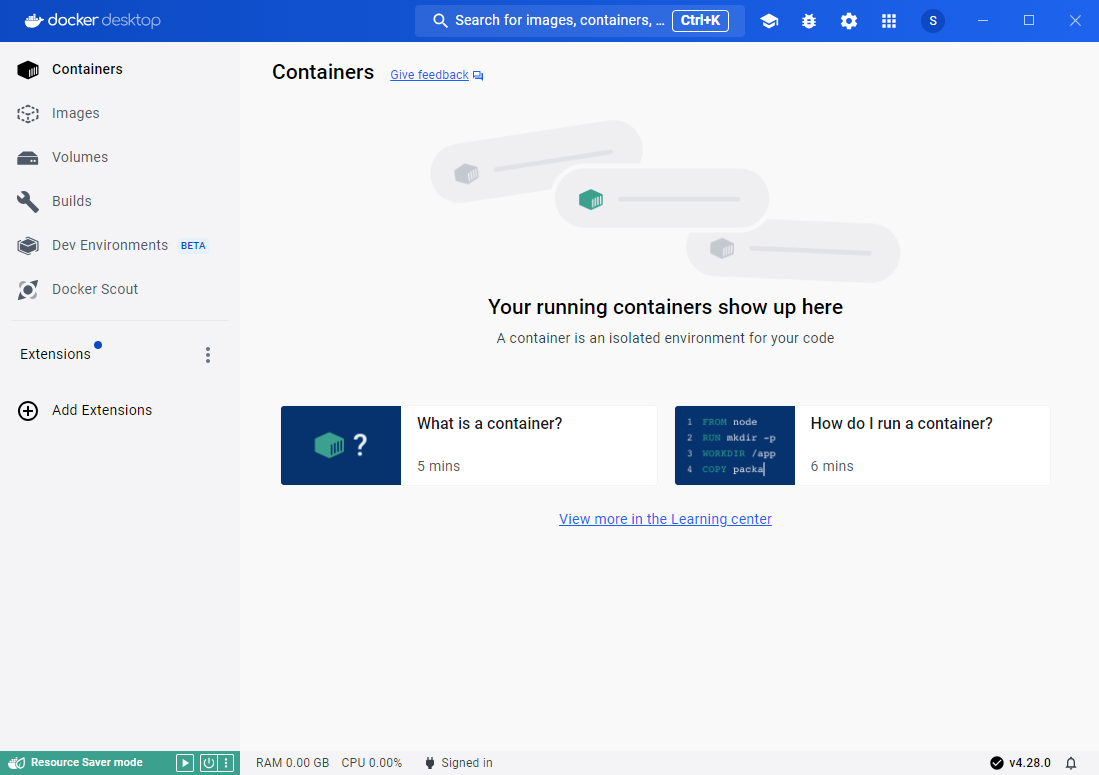Click the Builds wrench icon

[28, 202]
